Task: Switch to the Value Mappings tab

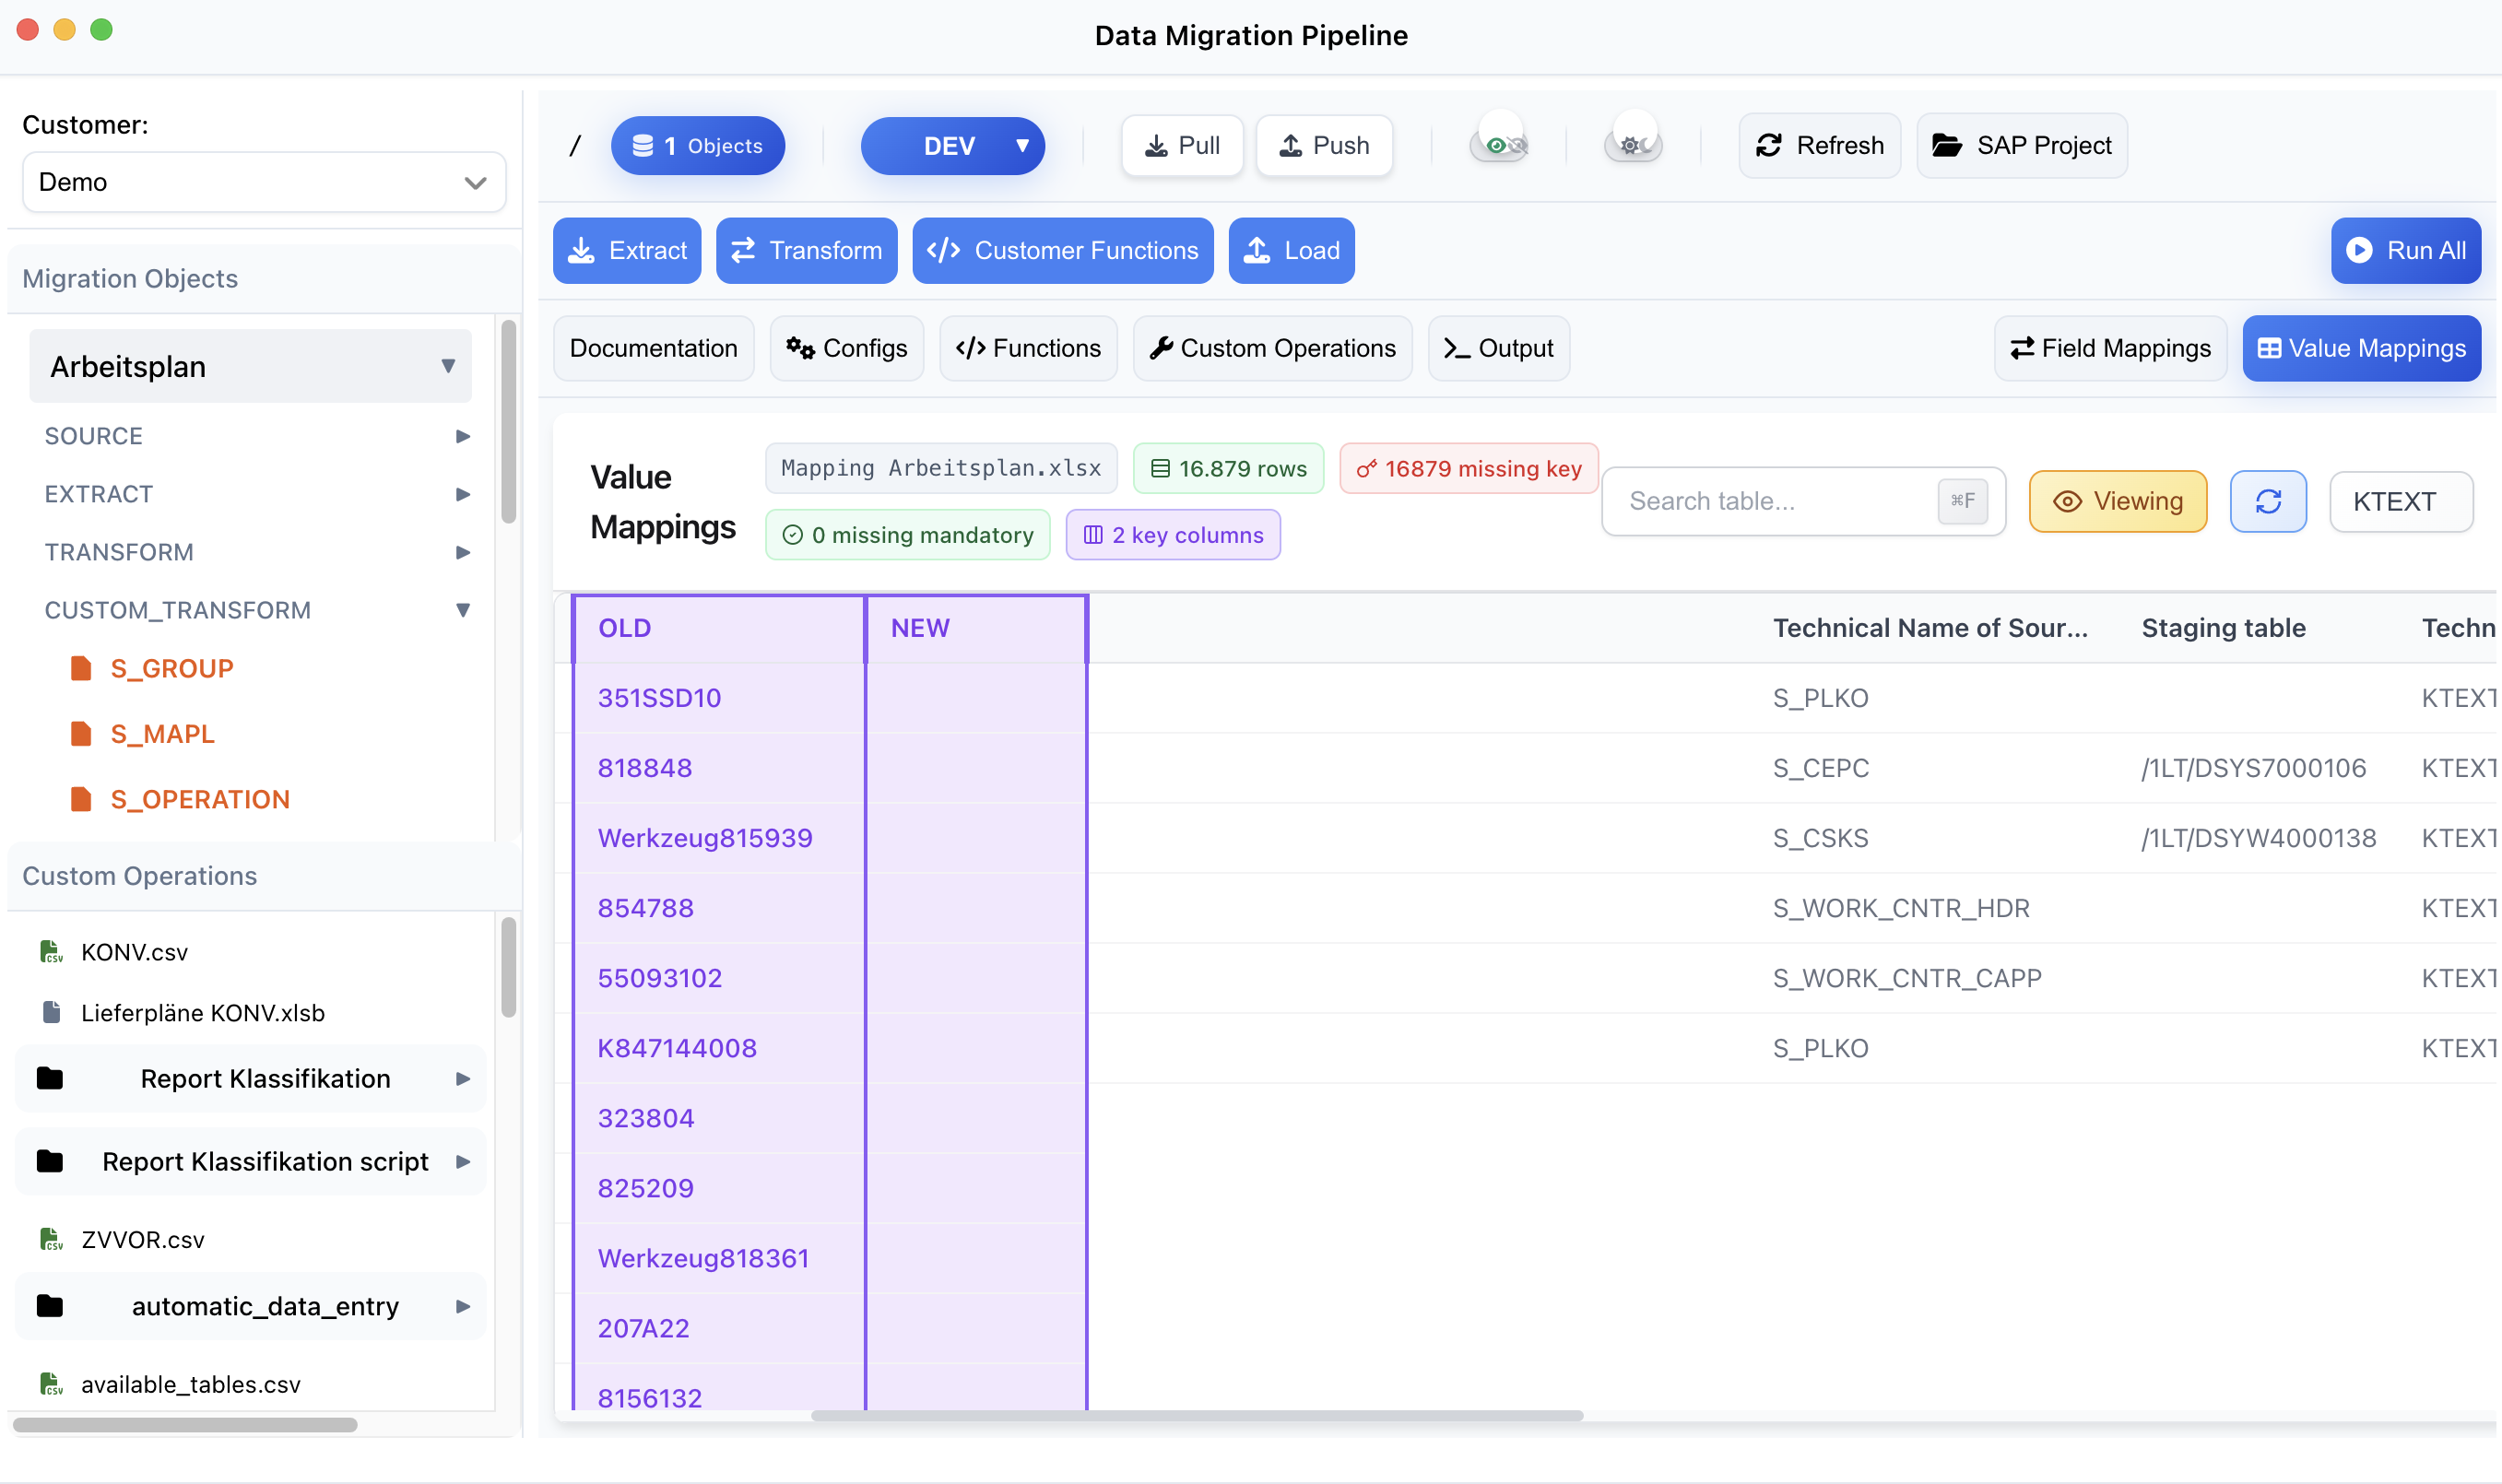Action: point(2360,348)
